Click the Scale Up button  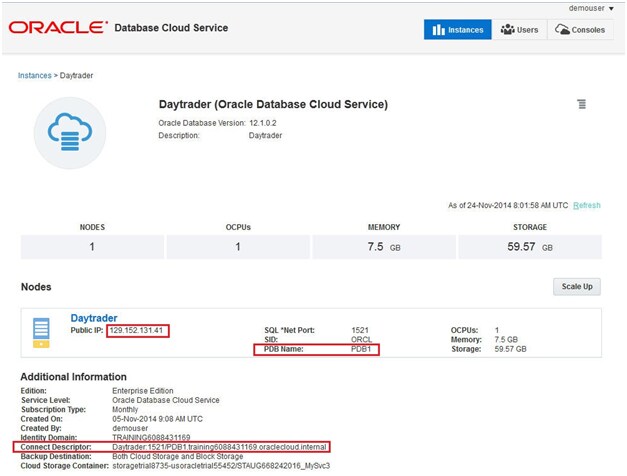(x=577, y=287)
